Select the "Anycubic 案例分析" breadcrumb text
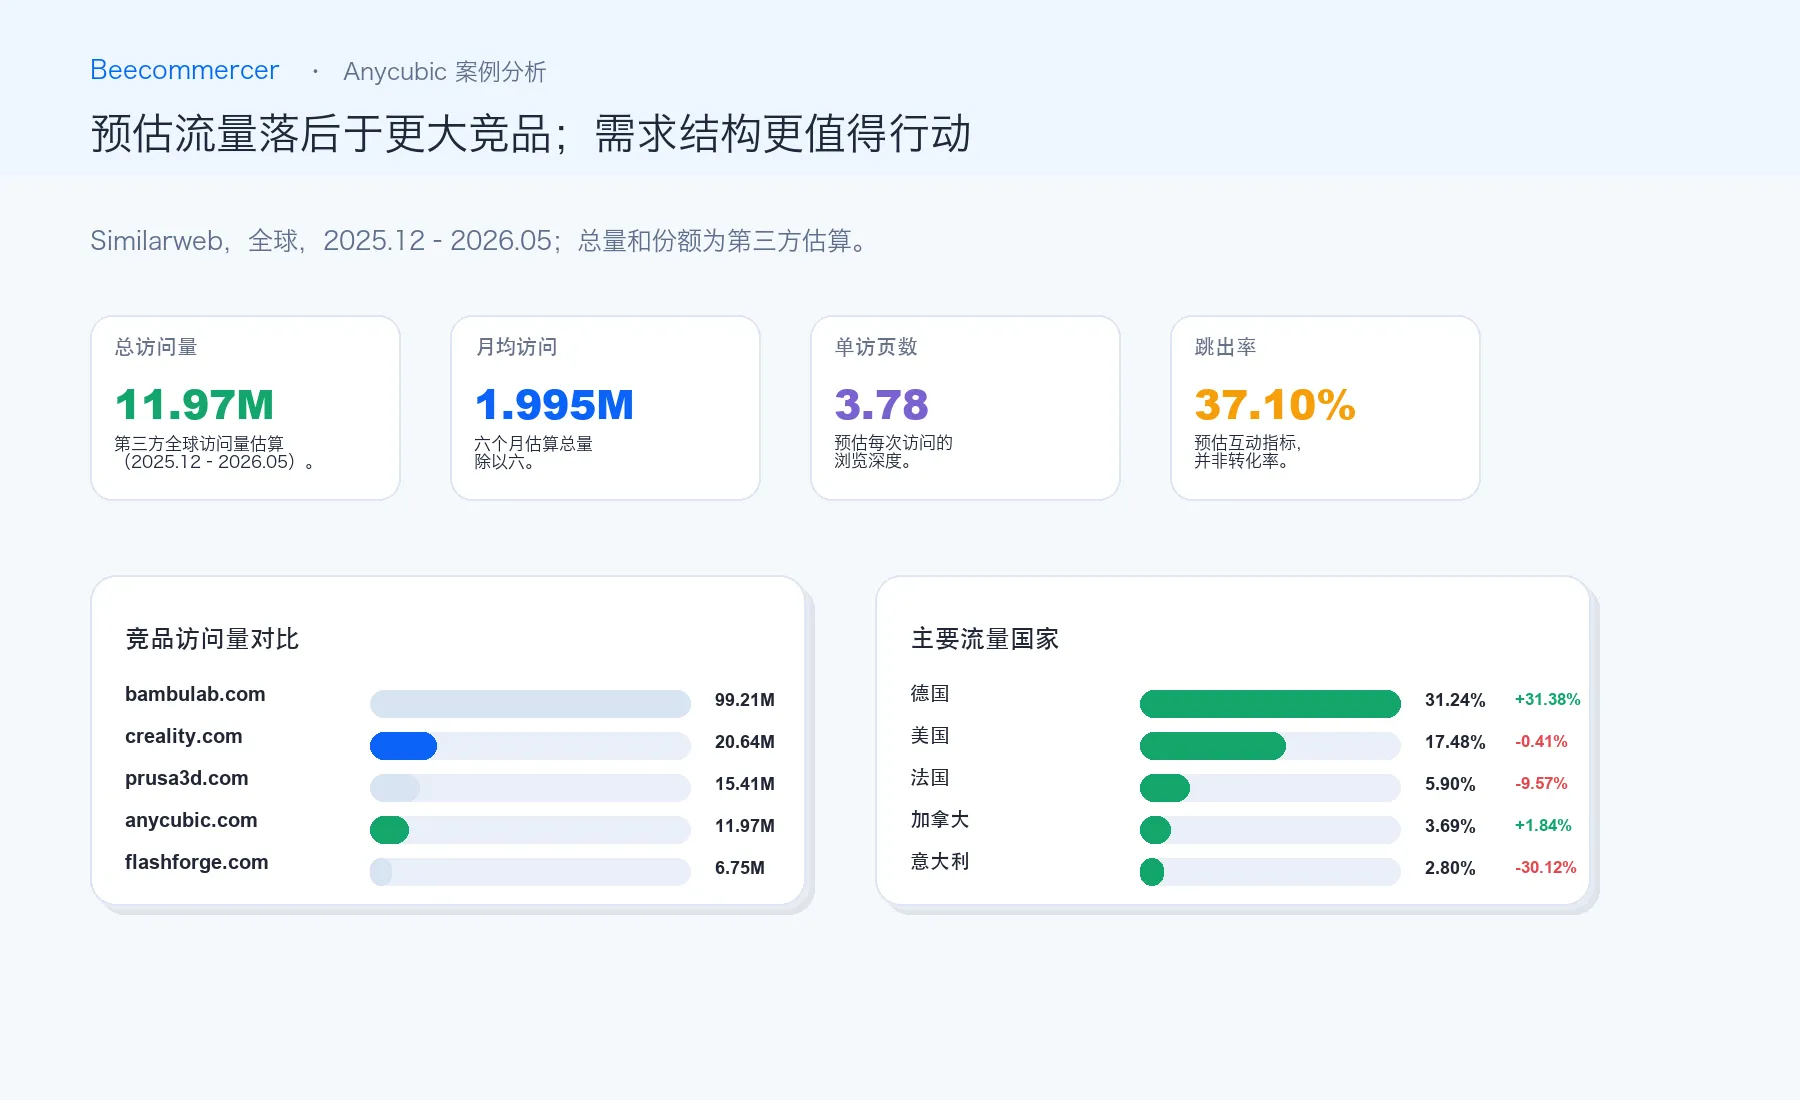Image resolution: width=1800 pixels, height=1100 pixels. [x=445, y=72]
